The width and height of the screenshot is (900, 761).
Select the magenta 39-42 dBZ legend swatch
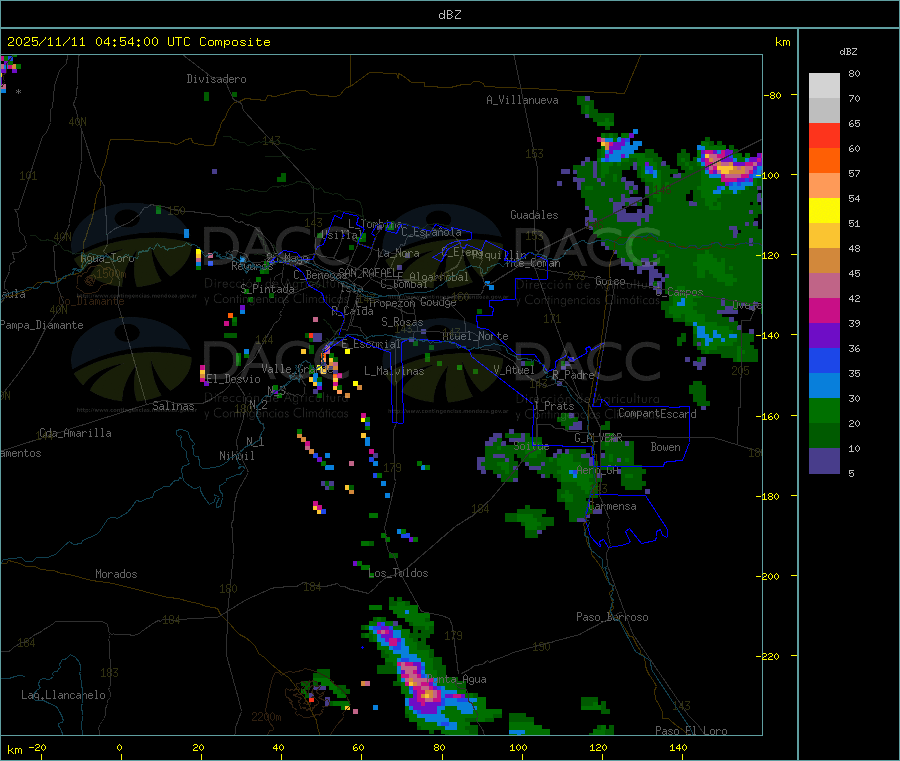click(x=824, y=310)
